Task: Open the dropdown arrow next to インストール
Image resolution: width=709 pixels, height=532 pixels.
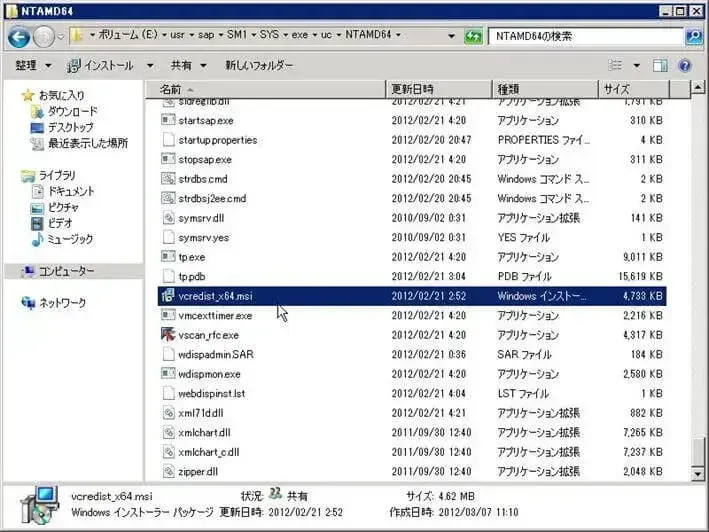Action: coord(150,66)
